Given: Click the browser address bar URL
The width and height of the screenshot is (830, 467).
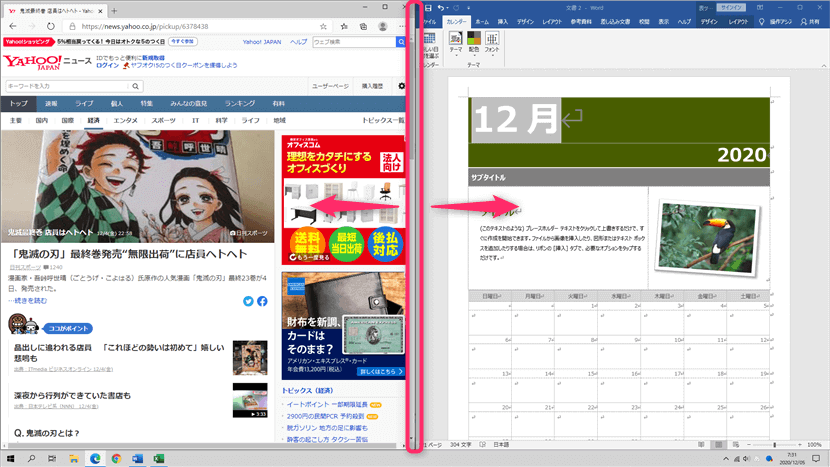Looking at the screenshot, I should pyautogui.click(x=145, y=26).
